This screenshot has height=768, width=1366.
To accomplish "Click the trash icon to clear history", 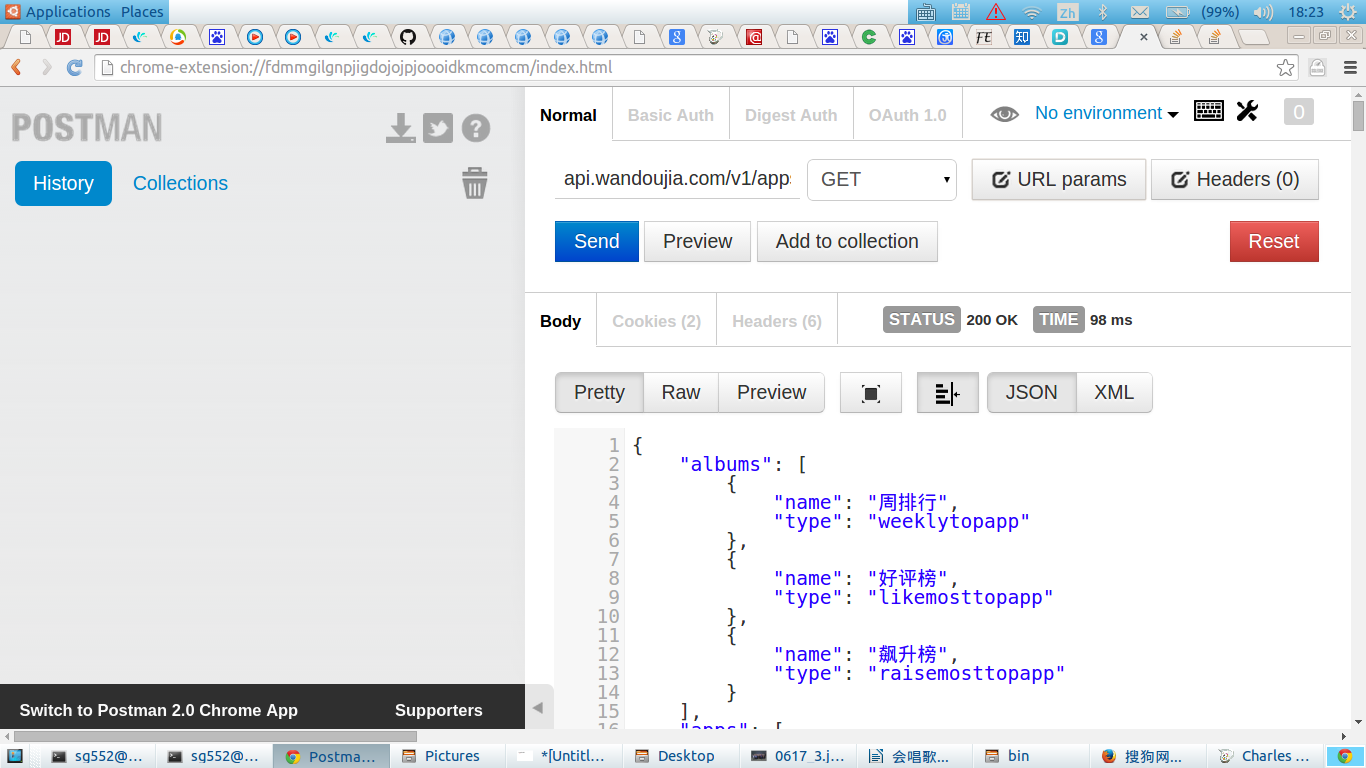I will coord(475,183).
